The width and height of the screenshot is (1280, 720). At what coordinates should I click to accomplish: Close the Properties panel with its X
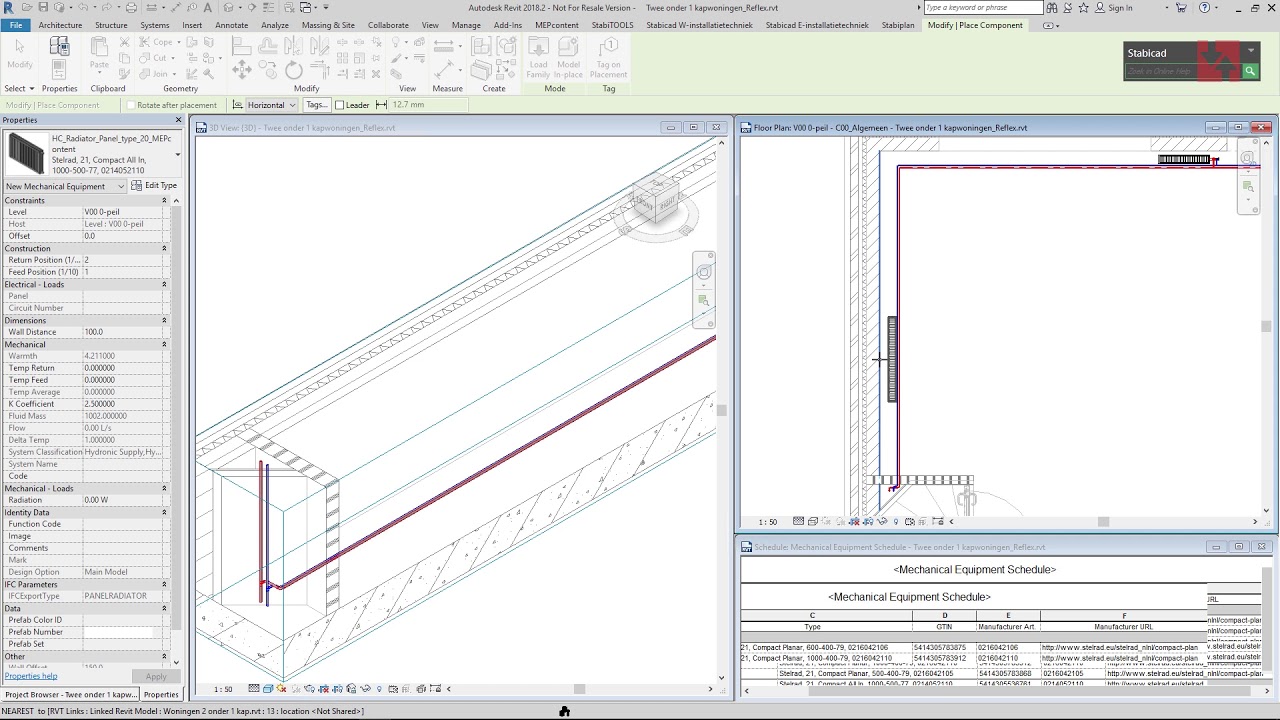pos(178,120)
